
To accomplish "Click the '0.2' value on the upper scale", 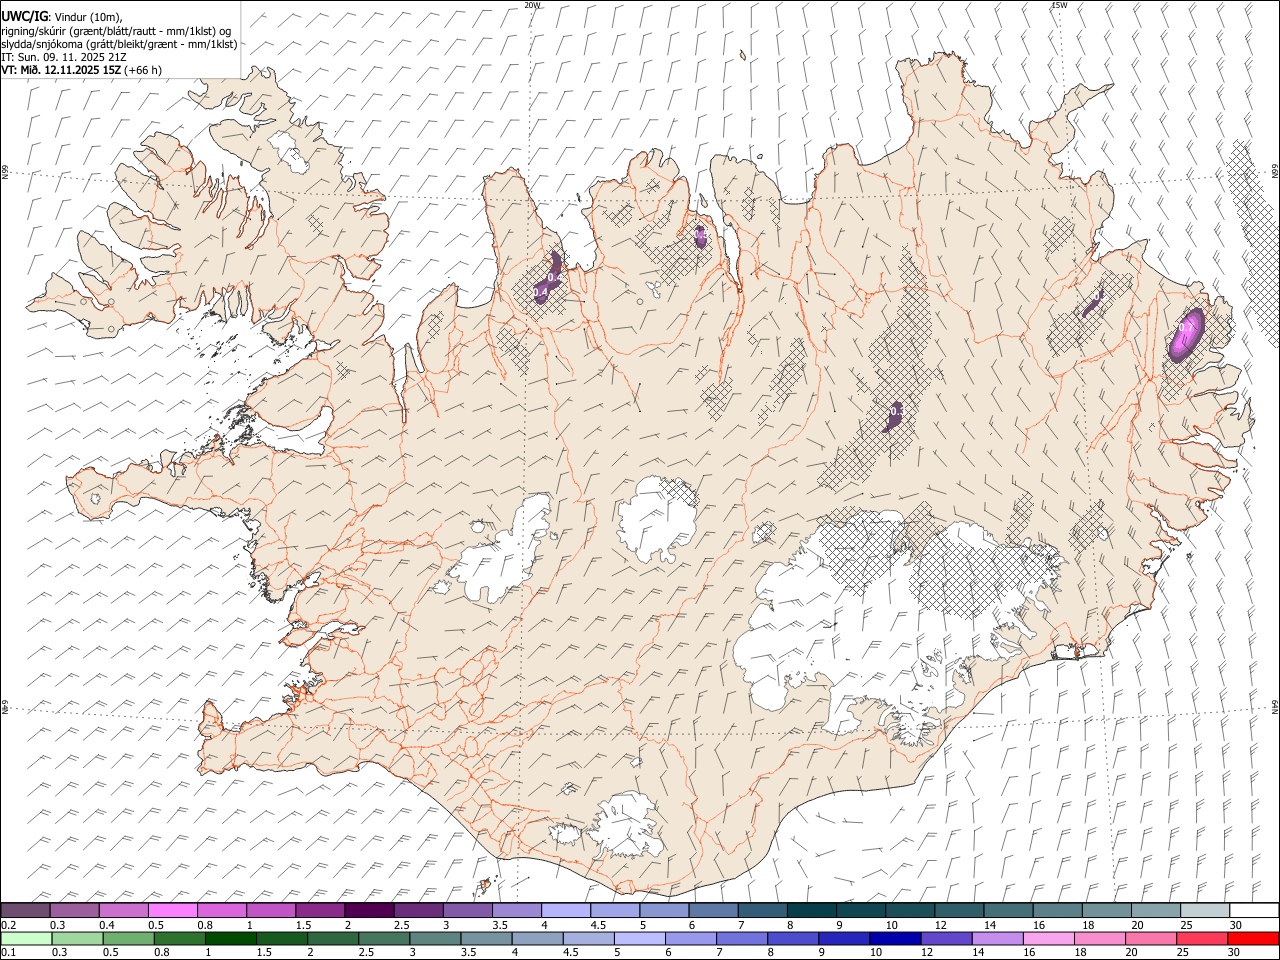I will (8, 925).
